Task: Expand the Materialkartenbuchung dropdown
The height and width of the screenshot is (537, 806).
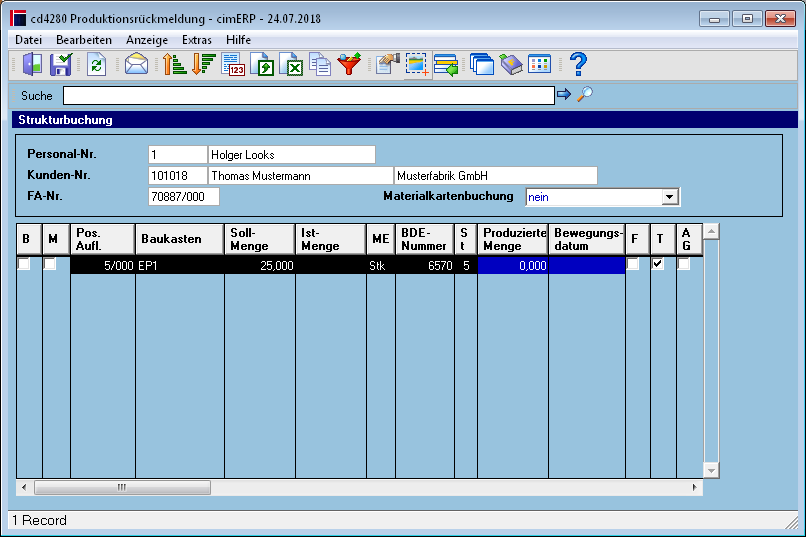Action: pyautogui.click(x=669, y=197)
